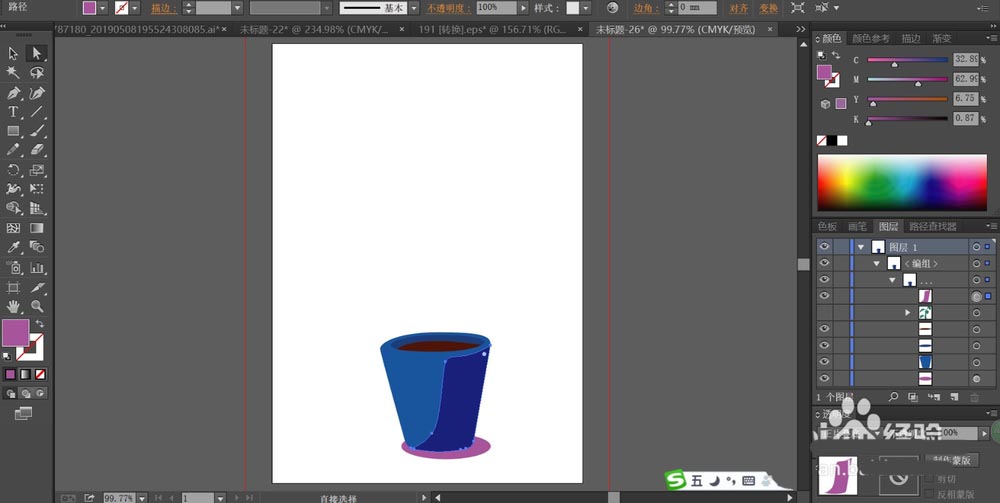This screenshot has height=503, width=1000.
Task: Select the Zoom tool
Action: coord(37,307)
